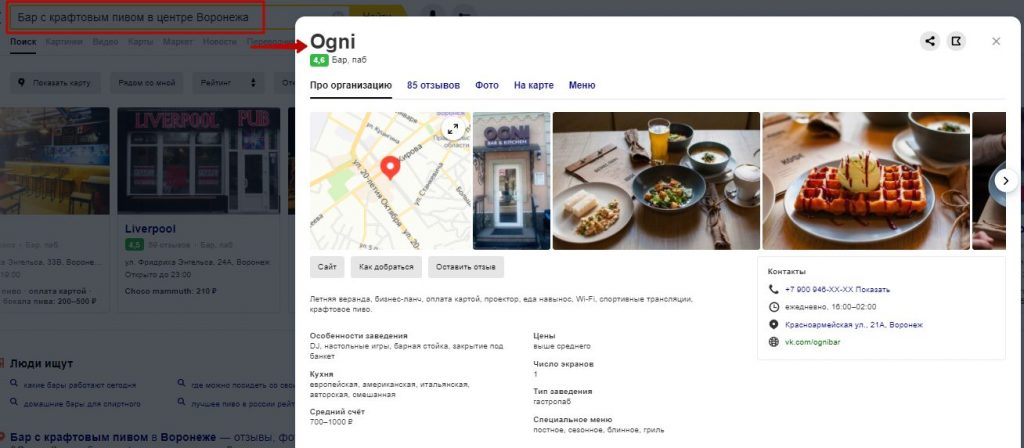1024x448 pixels.
Task: Open the 'Меню' tab
Action: point(582,85)
